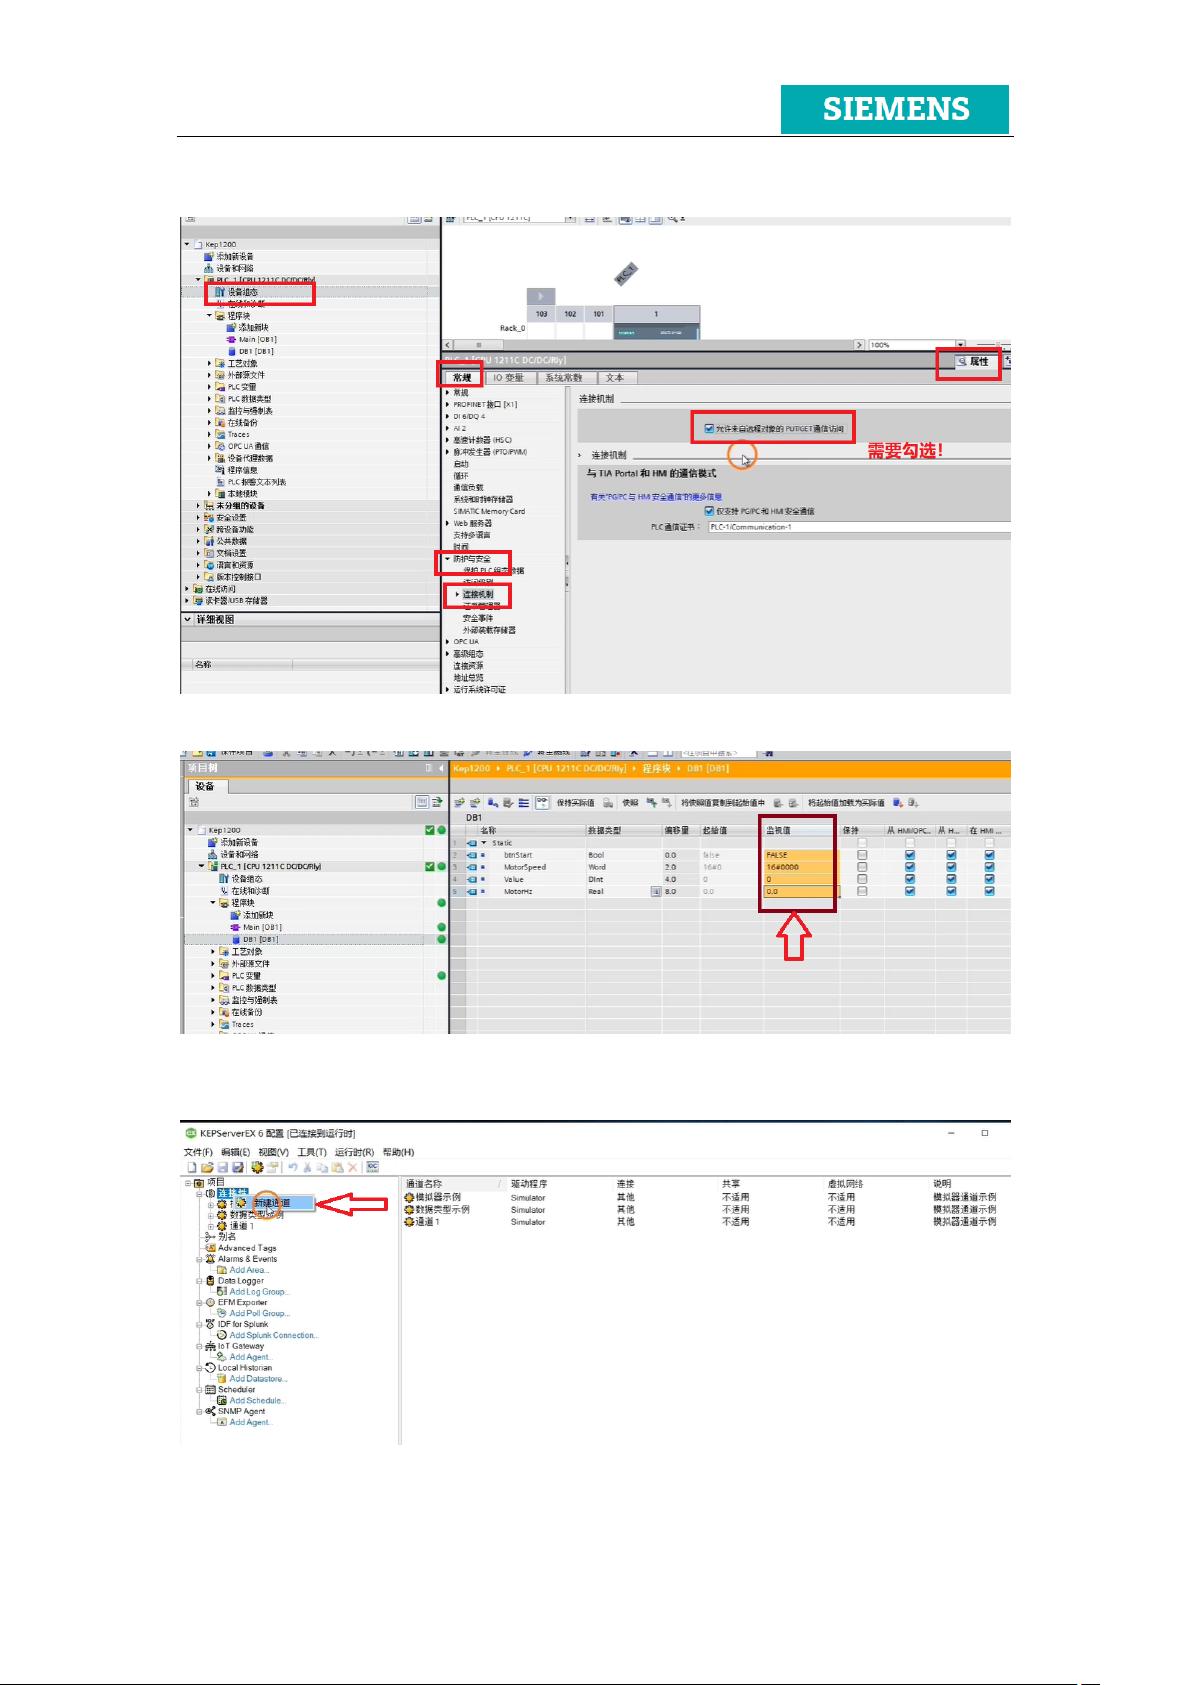Click the 在线和诊断 icon in second project tree
1192x1685 pixels.
224,891
